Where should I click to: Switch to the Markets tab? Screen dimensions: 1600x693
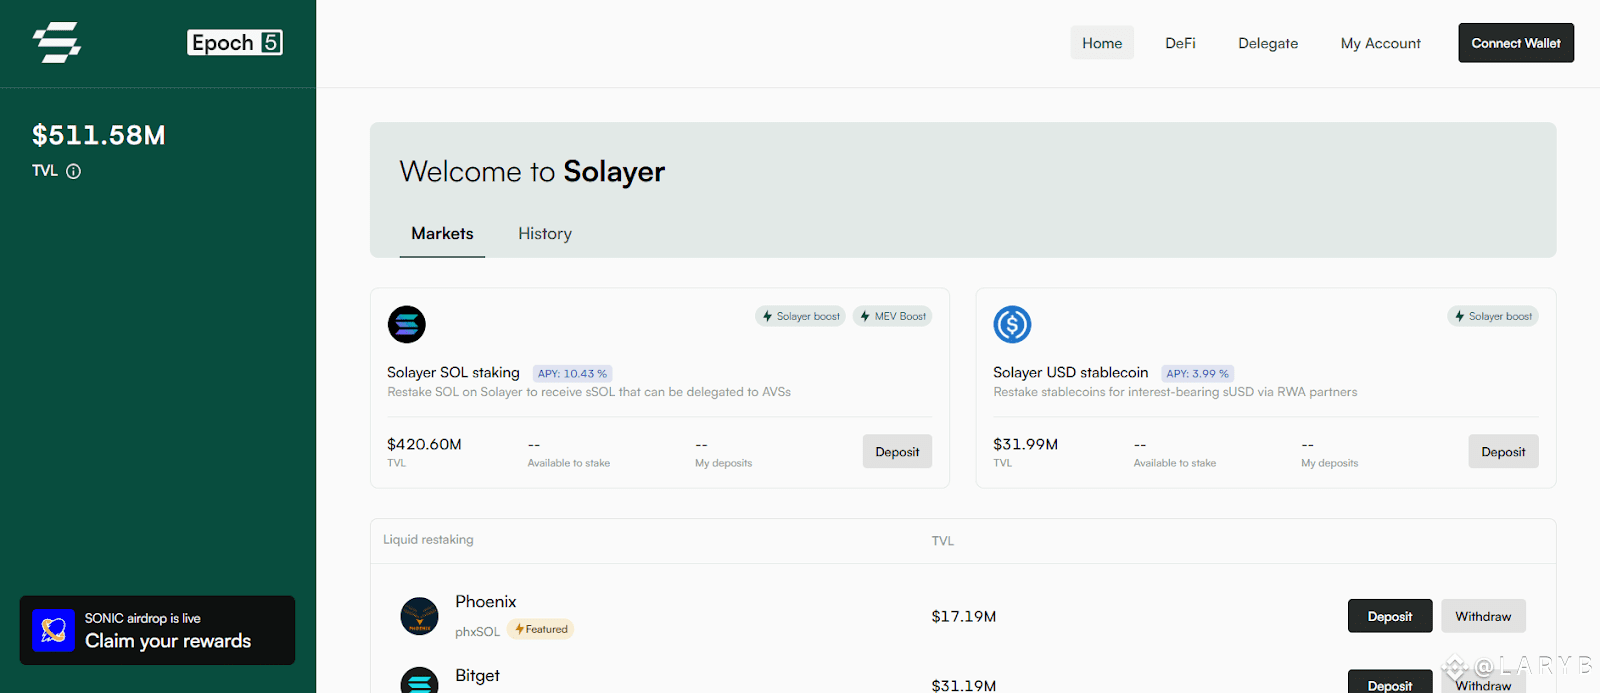442,233
